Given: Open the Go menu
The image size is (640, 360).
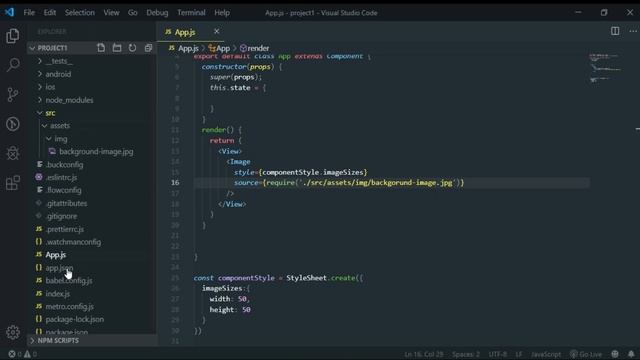Looking at the screenshot, I should [x=133, y=13].
